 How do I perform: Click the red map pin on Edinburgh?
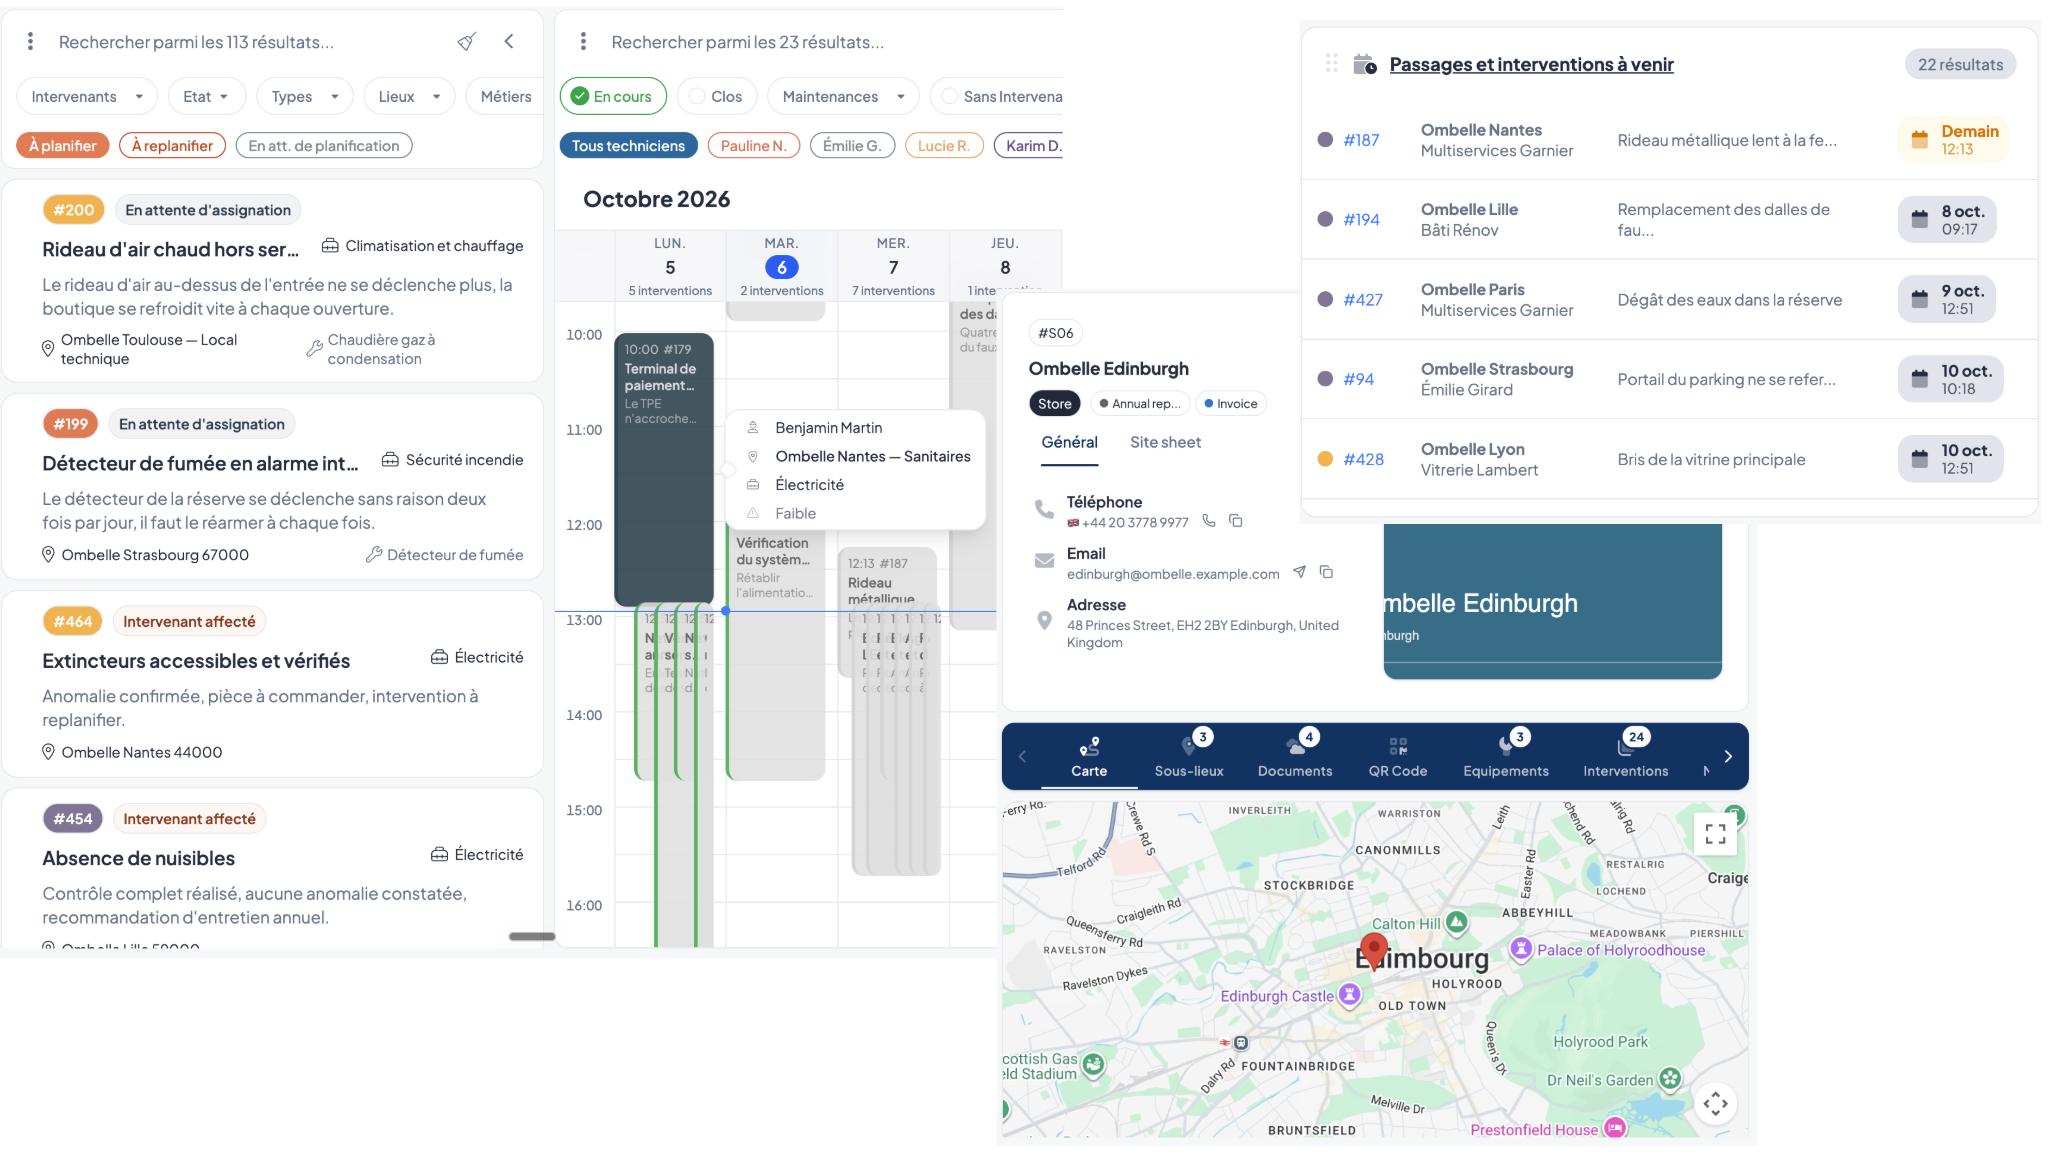[x=1373, y=950]
